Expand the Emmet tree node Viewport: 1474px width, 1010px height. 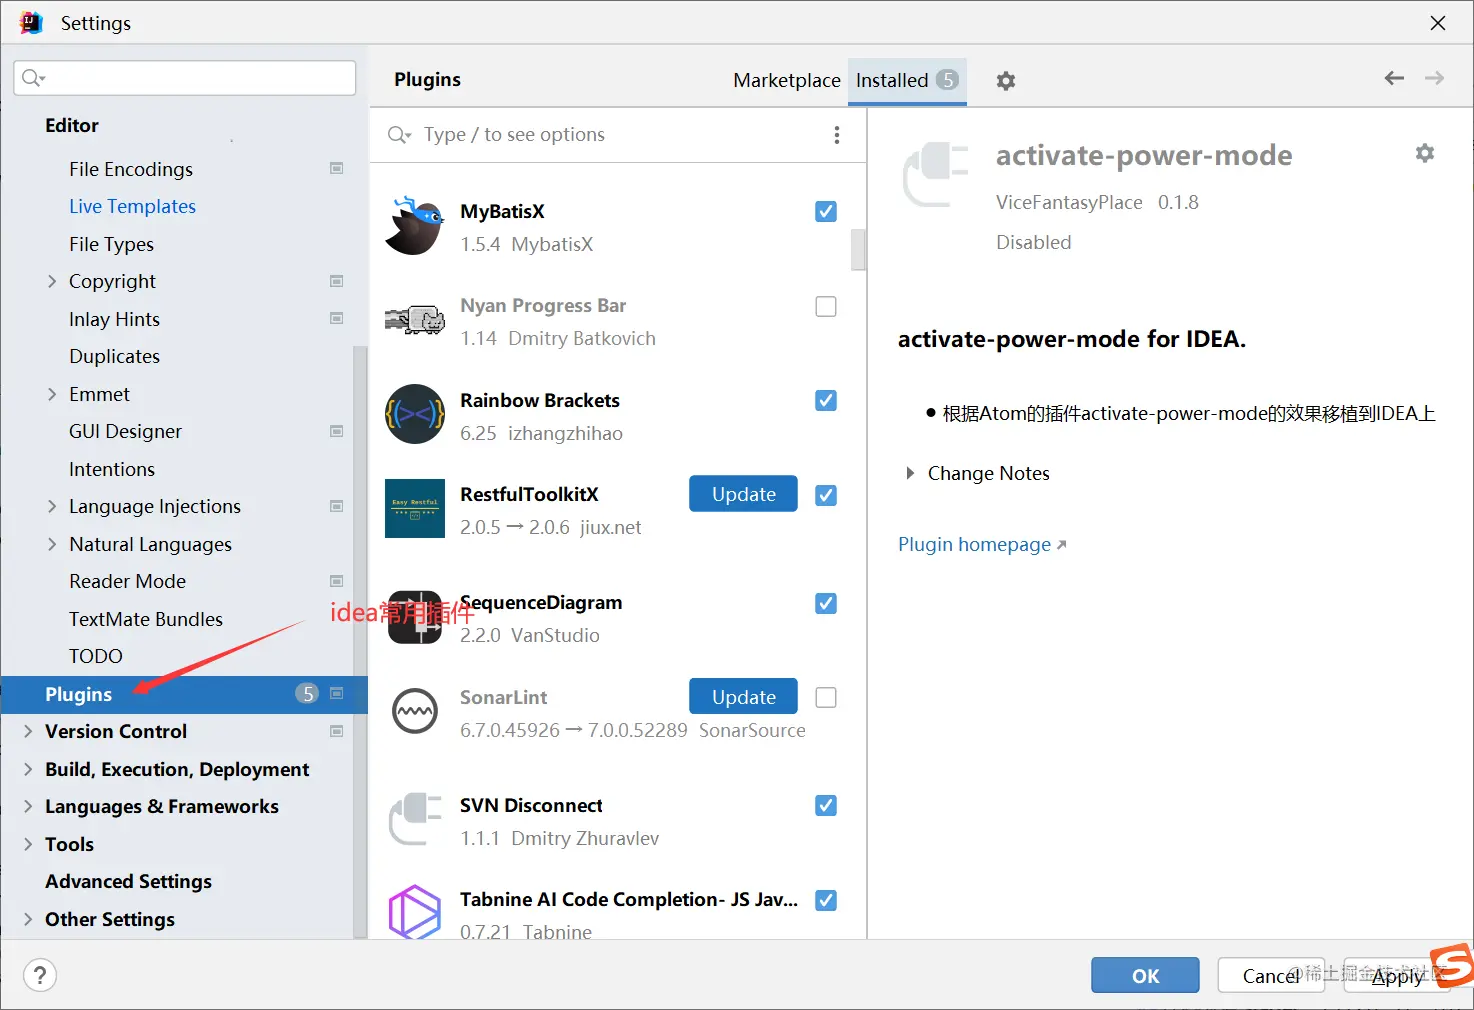52,394
